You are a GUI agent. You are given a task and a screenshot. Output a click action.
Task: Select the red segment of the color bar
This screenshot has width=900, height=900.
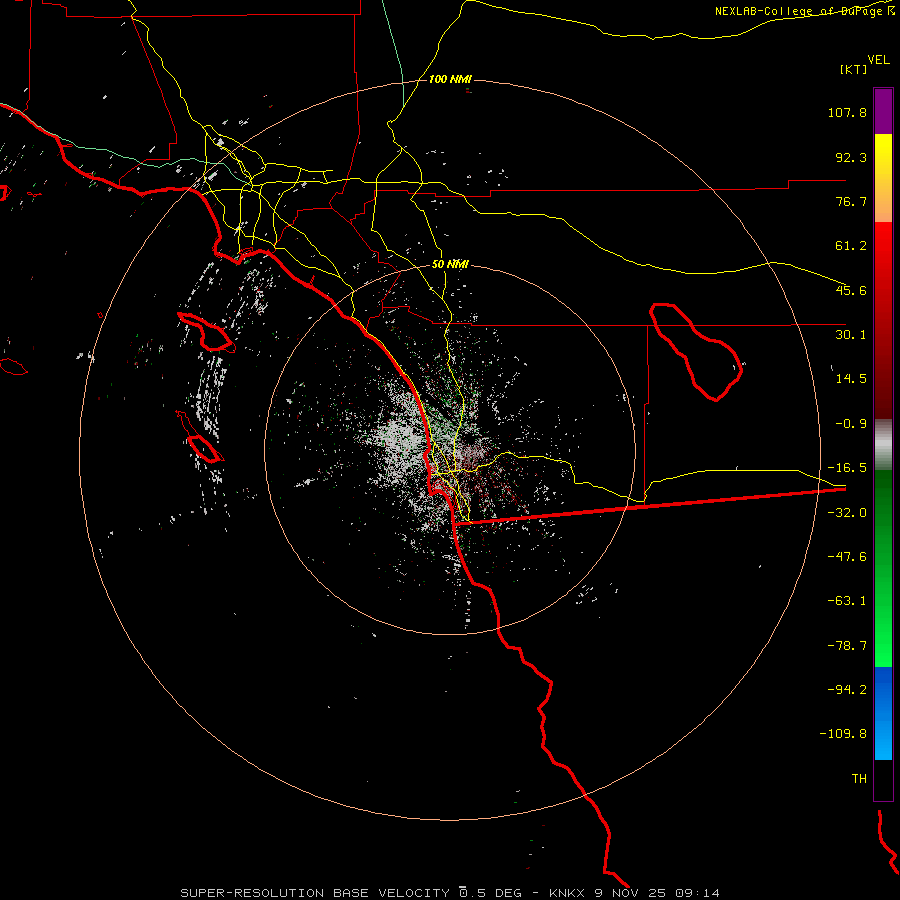point(883,320)
